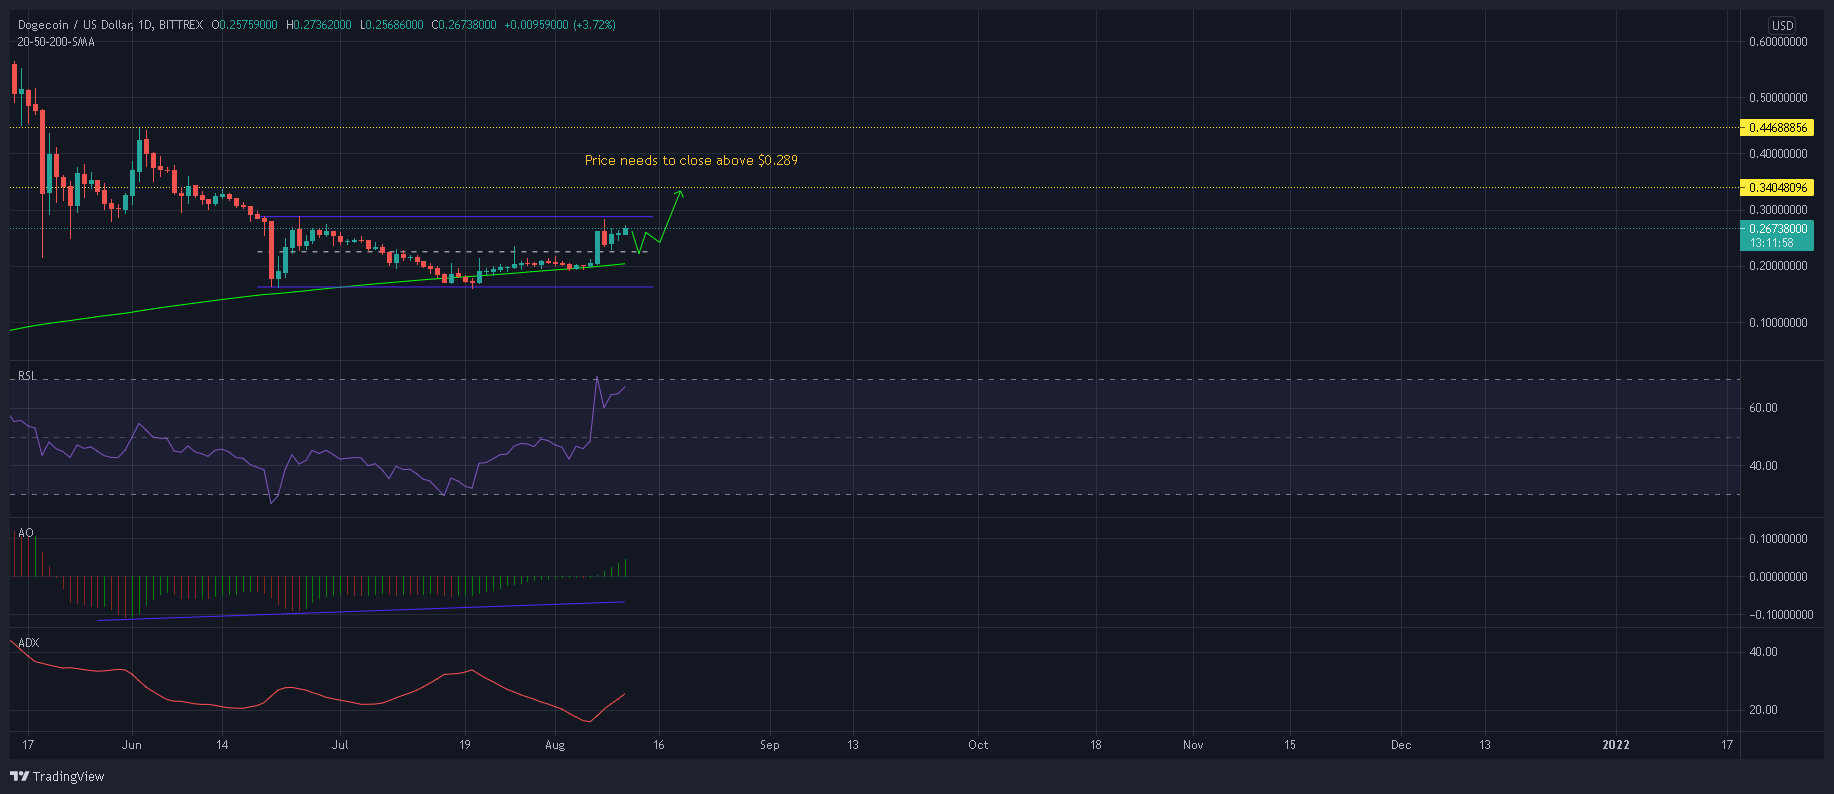Click the open price value O0.25759000

tap(245, 25)
